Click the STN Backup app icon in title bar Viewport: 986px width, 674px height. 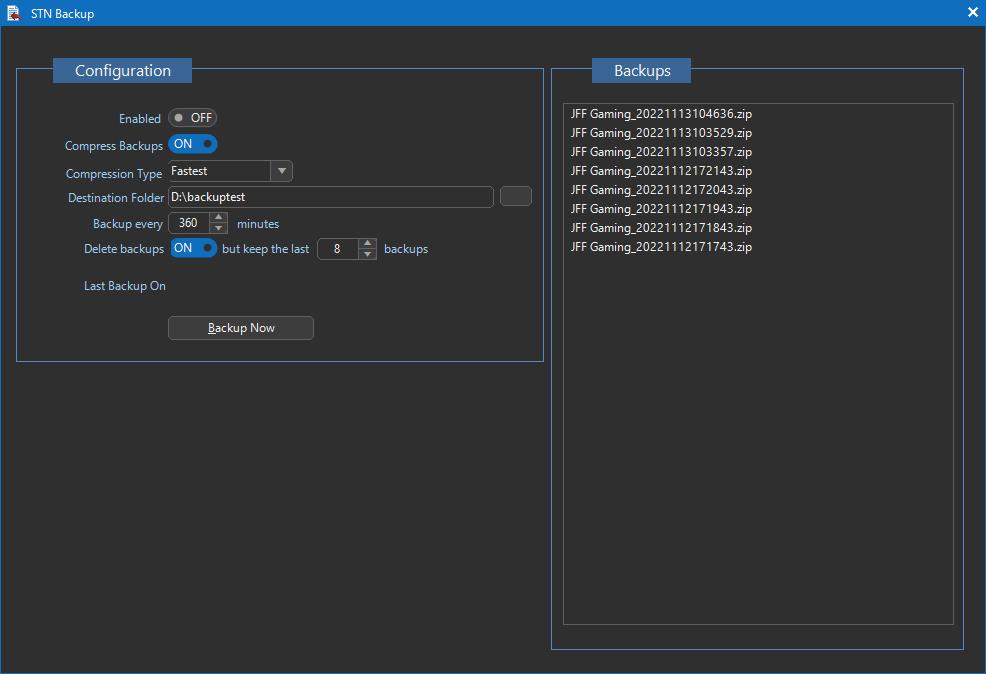[x=14, y=13]
